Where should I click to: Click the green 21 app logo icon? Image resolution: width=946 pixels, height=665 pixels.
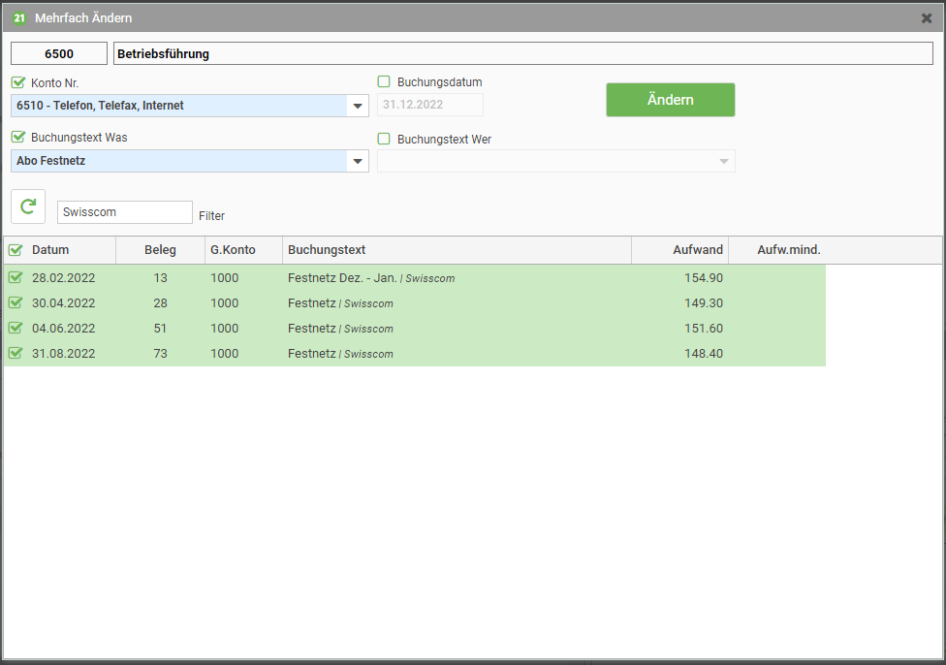[19, 18]
